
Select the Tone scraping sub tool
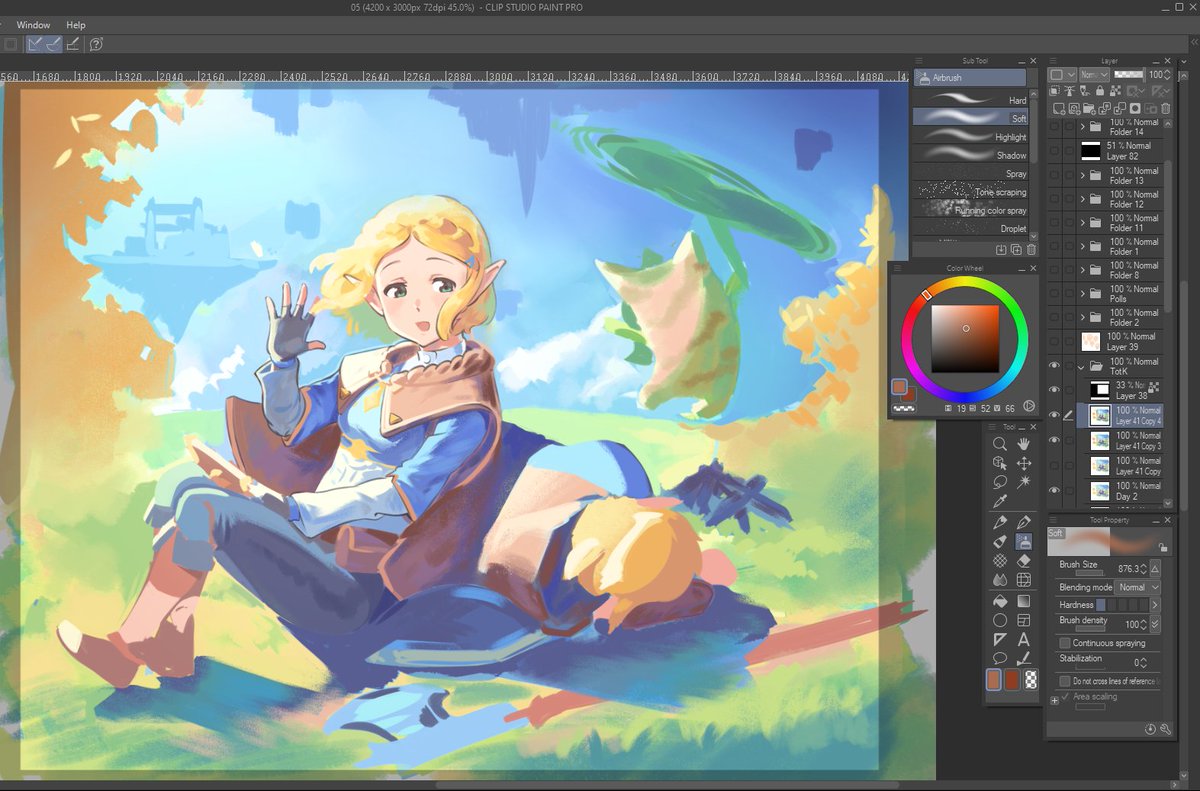pyautogui.click(x=970, y=192)
